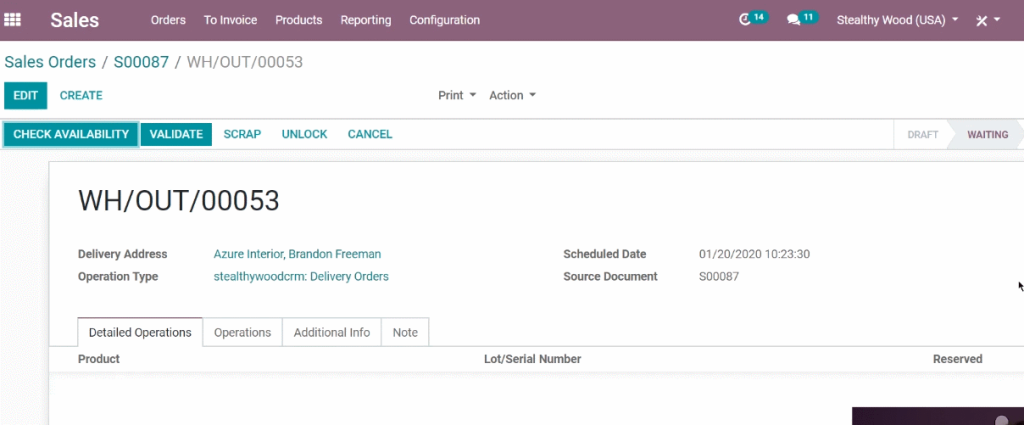Image resolution: width=1024 pixels, height=425 pixels.
Task: Click the Validate button
Action: tap(176, 134)
